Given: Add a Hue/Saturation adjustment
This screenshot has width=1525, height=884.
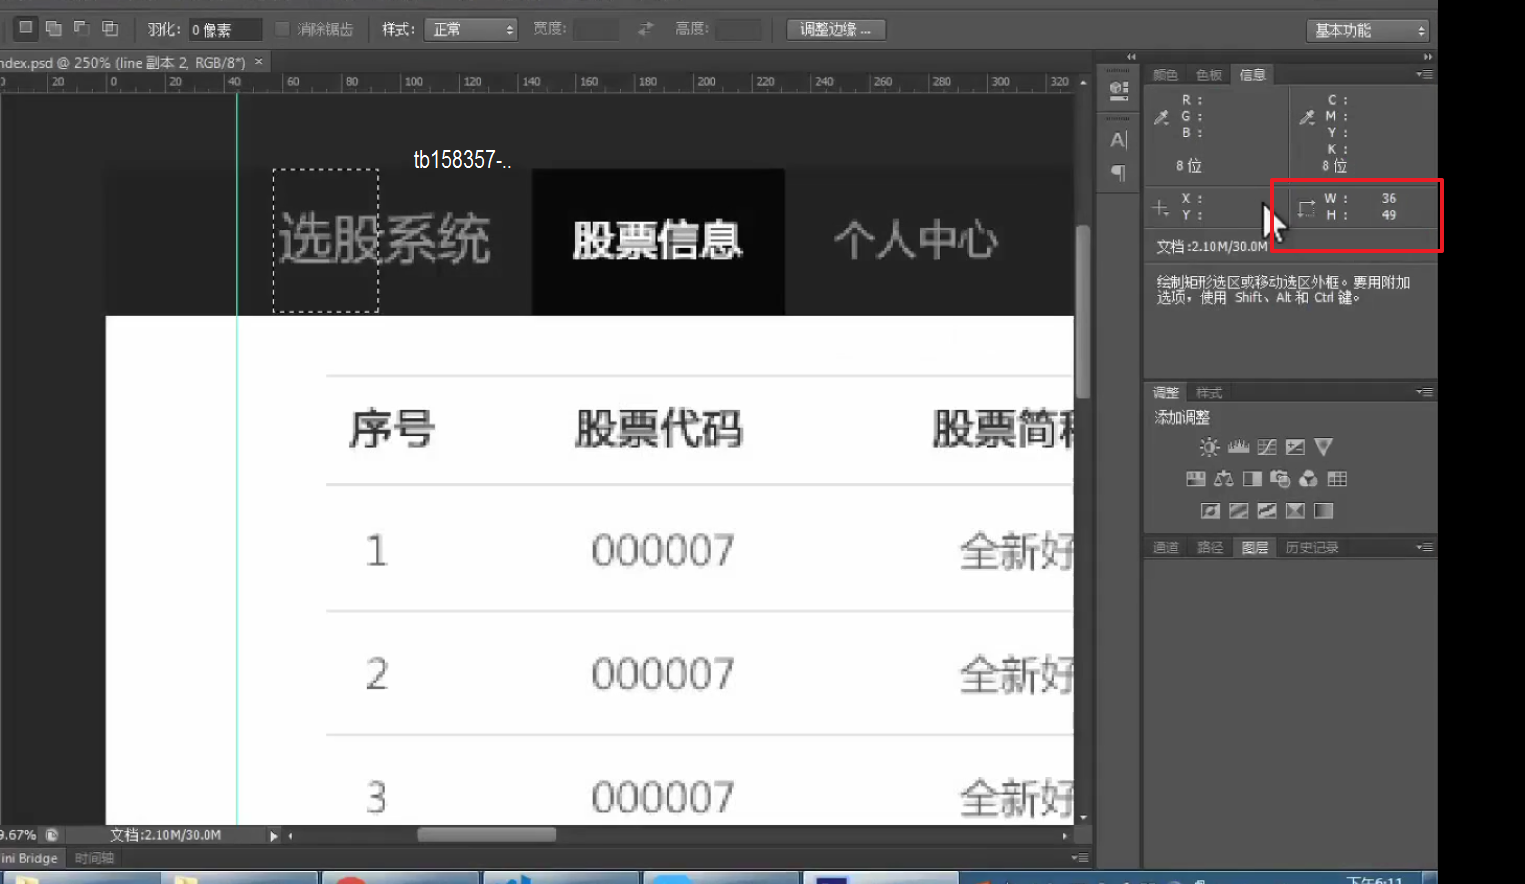Looking at the screenshot, I should pyautogui.click(x=1195, y=479).
